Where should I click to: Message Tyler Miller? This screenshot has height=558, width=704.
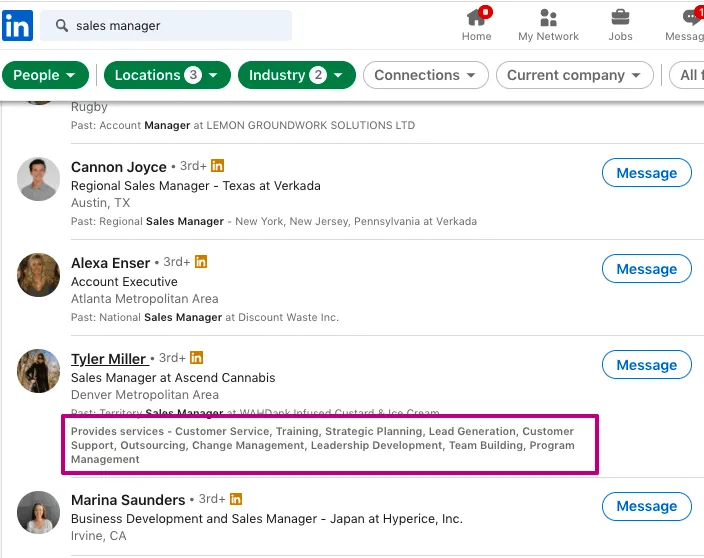tap(647, 365)
